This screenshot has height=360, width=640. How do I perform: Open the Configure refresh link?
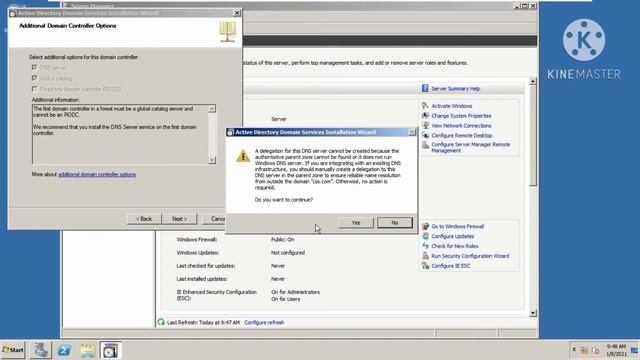pos(264,322)
